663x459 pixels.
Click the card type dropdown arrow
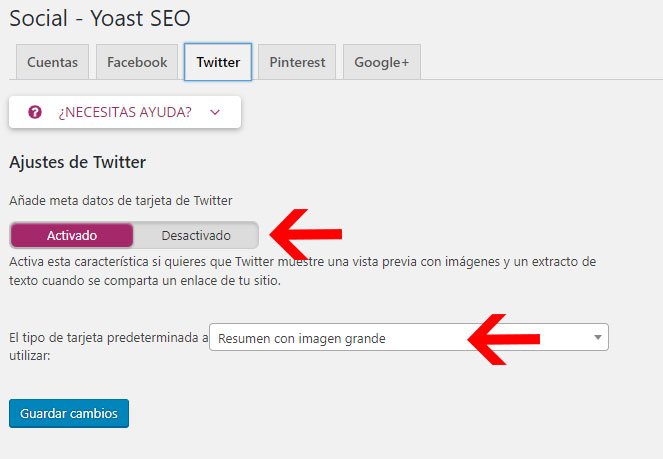point(597,337)
